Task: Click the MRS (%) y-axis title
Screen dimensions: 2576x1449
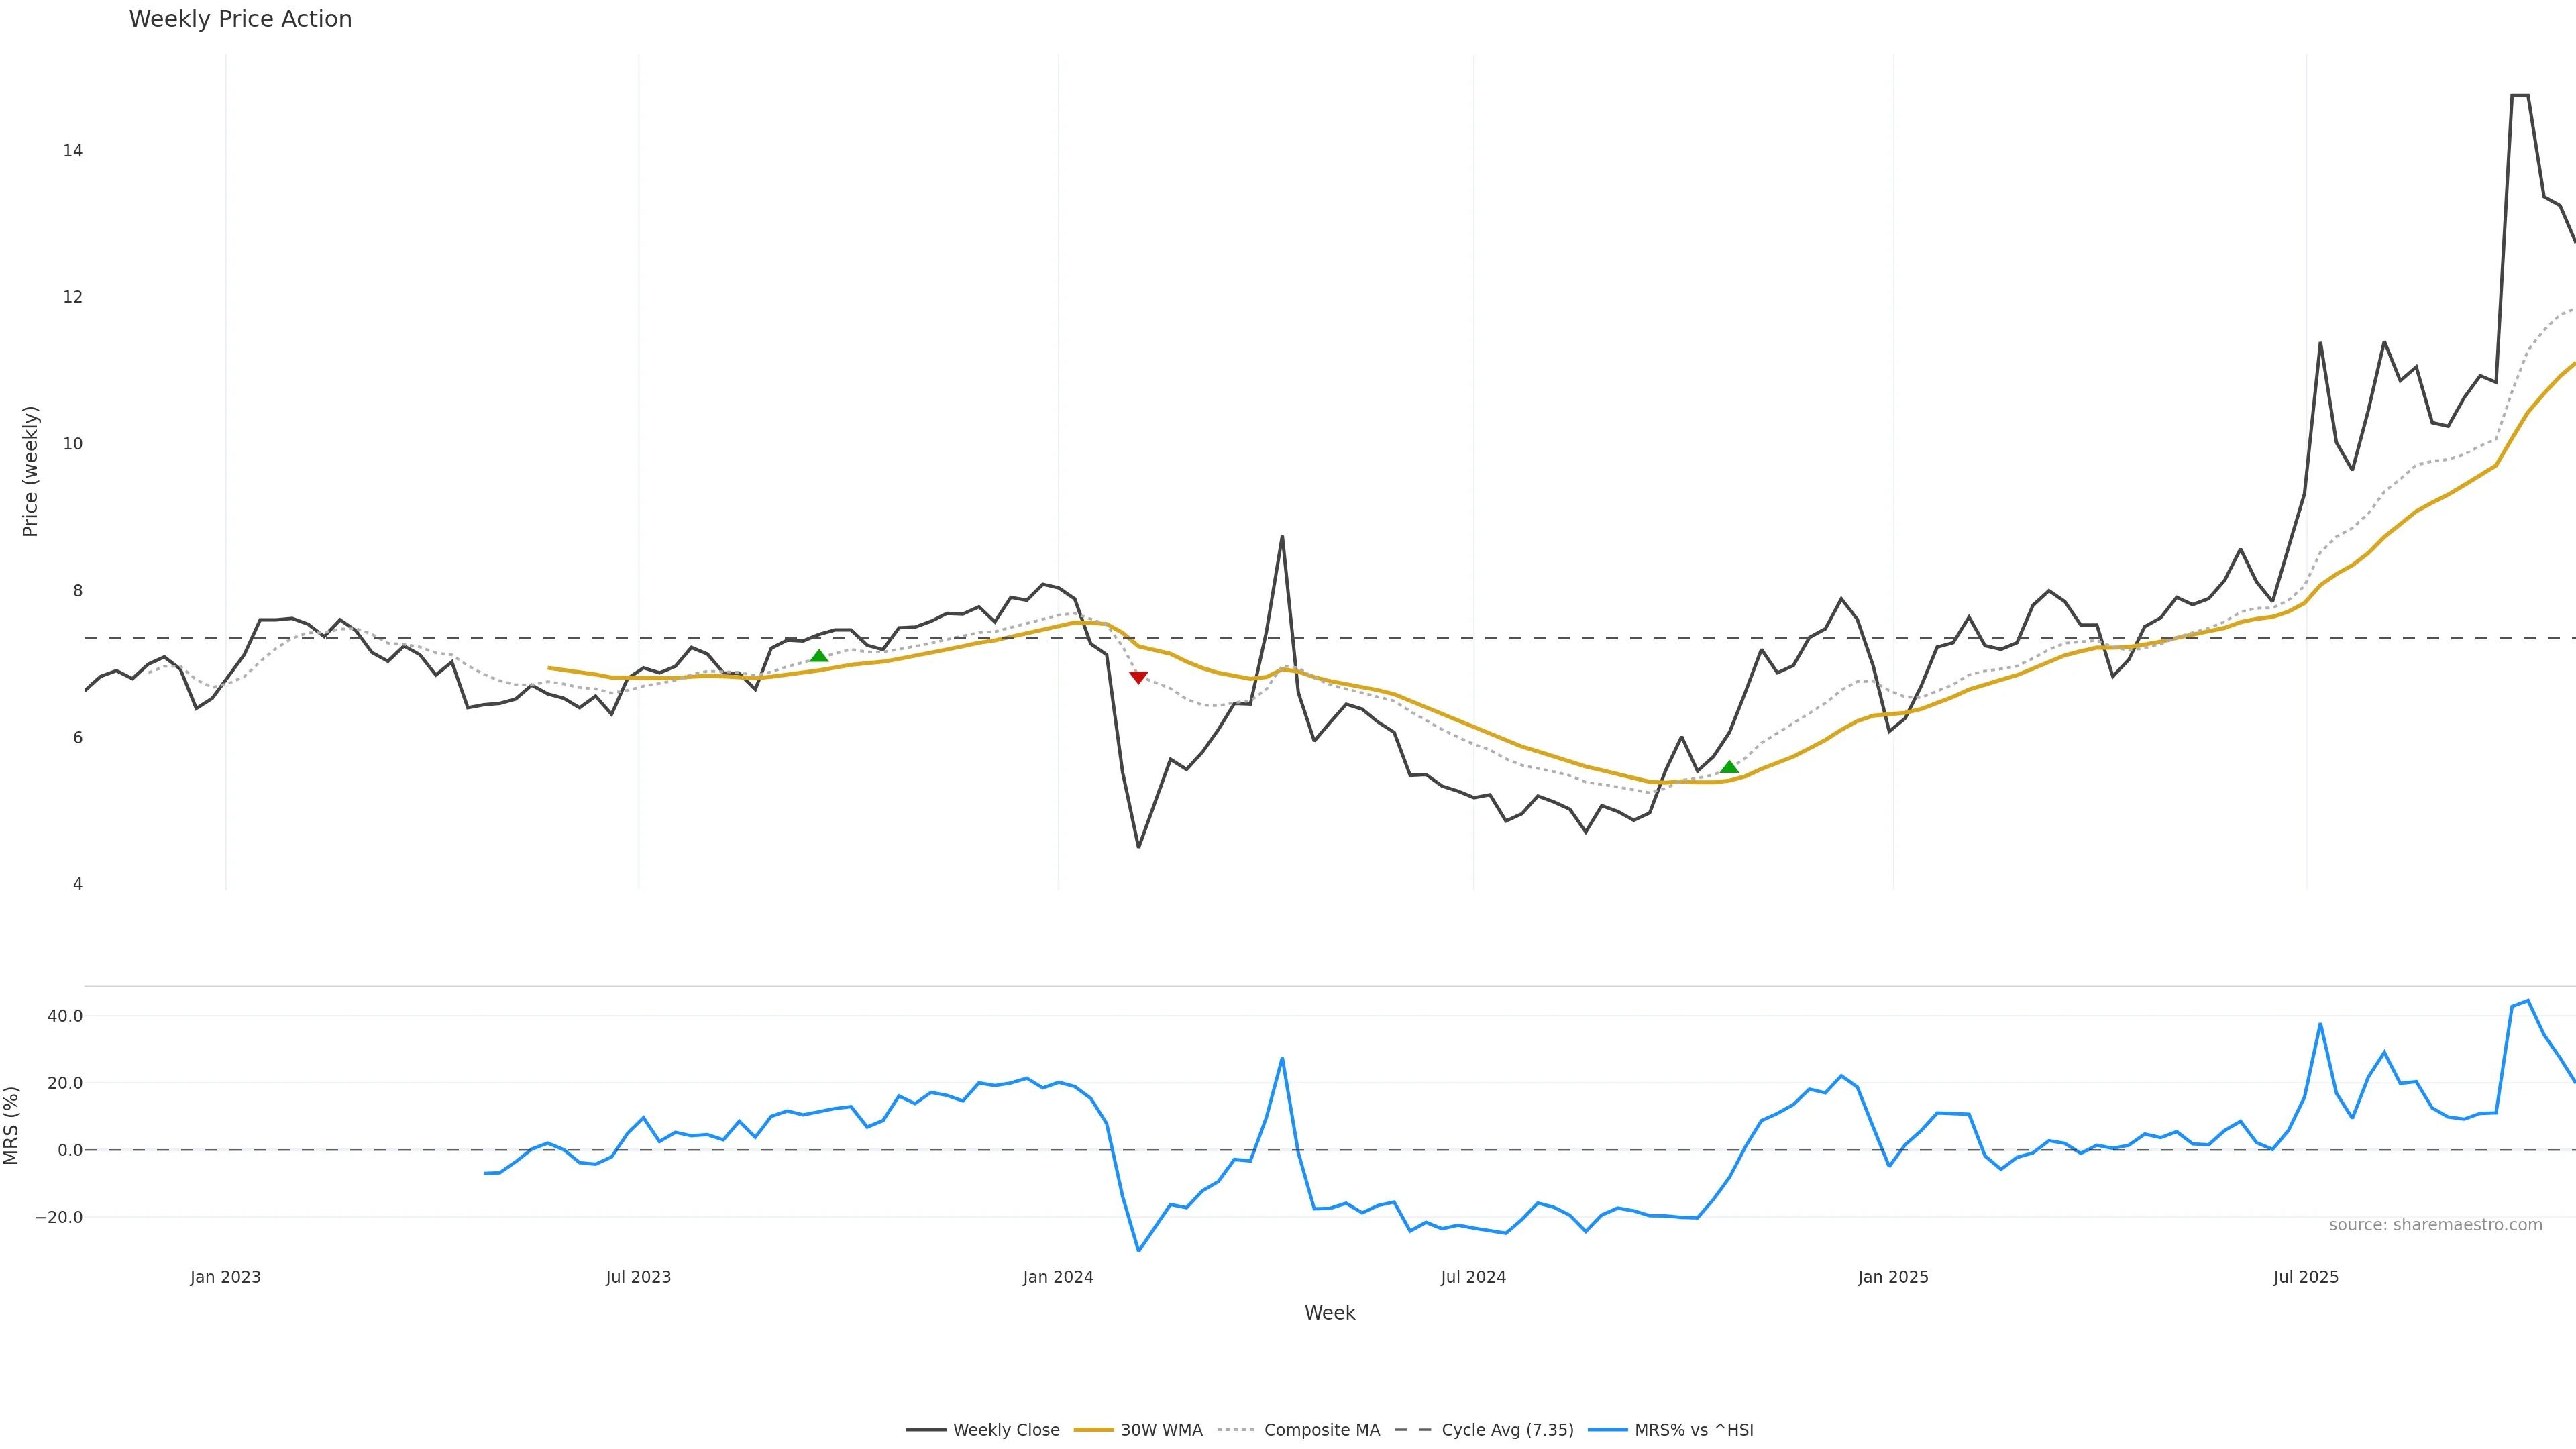Action: point(12,1125)
